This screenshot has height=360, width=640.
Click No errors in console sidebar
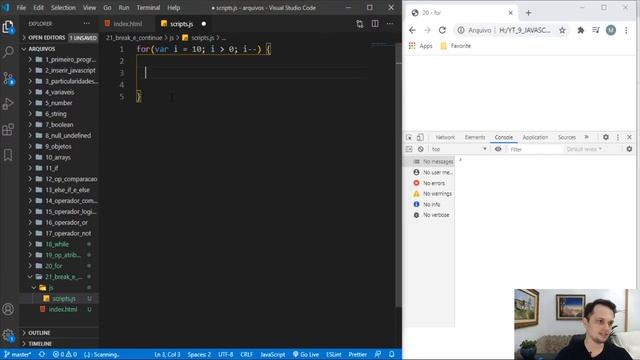433,183
